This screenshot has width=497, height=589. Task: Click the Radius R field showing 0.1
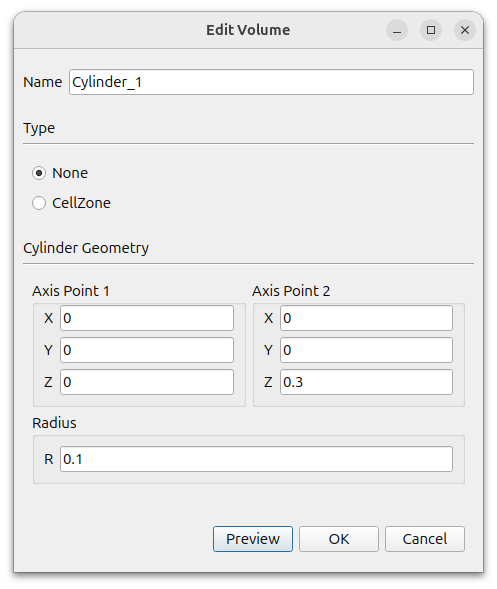256,459
